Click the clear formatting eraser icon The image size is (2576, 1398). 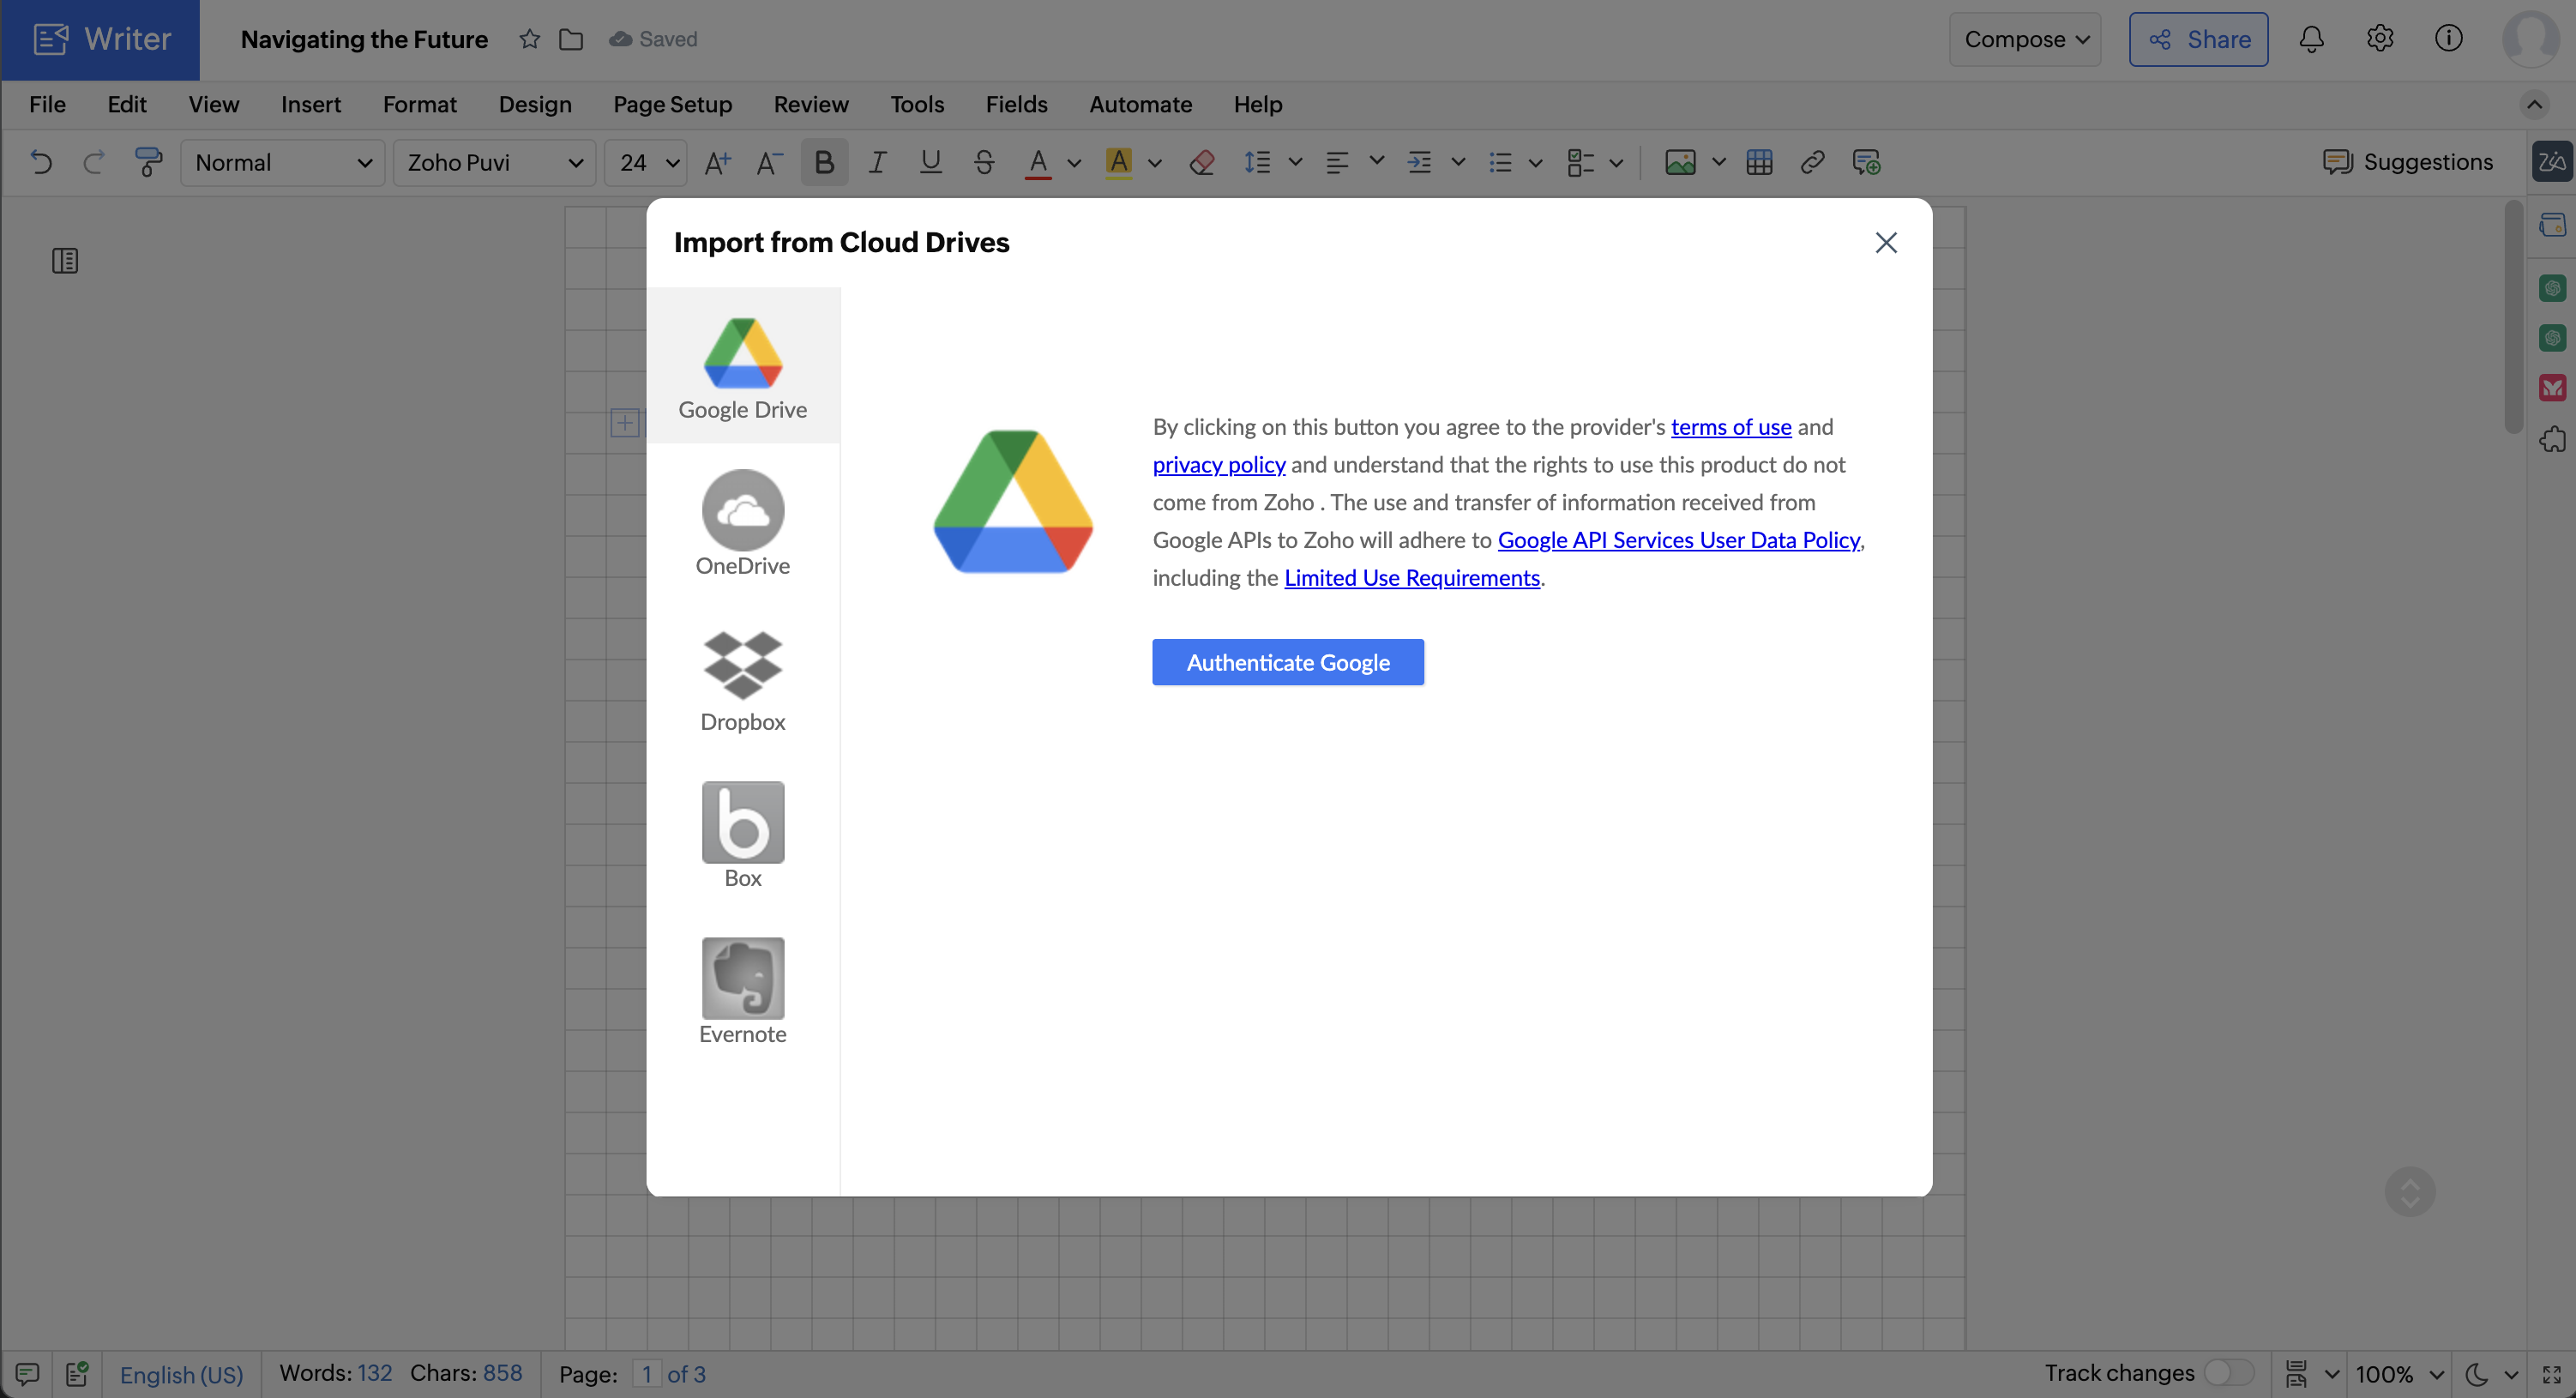(x=1202, y=162)
